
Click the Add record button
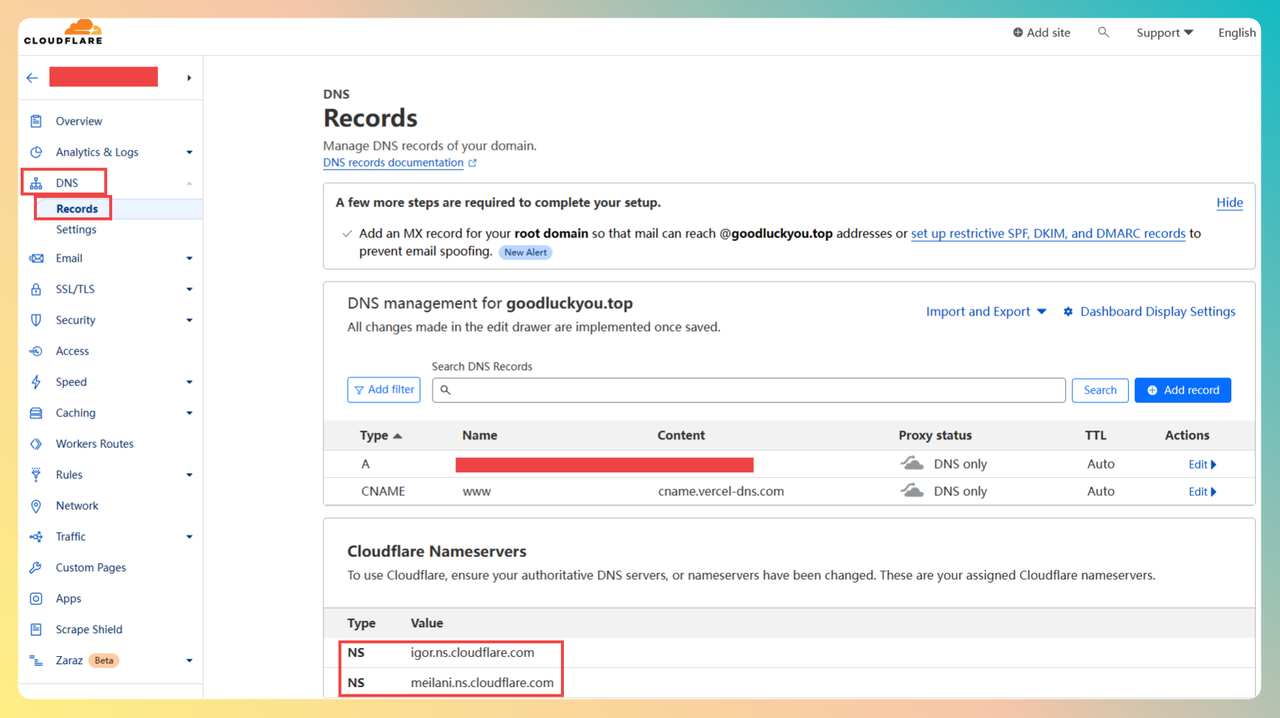click(x=1182, y=390)
